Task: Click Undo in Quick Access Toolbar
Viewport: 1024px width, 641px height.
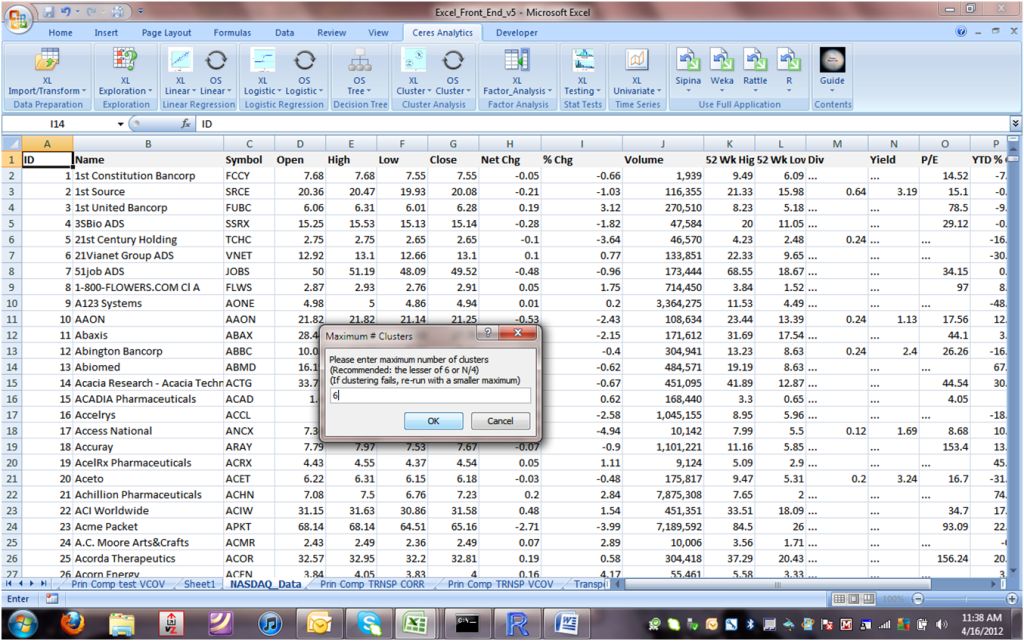Action: tap(65, 11)
